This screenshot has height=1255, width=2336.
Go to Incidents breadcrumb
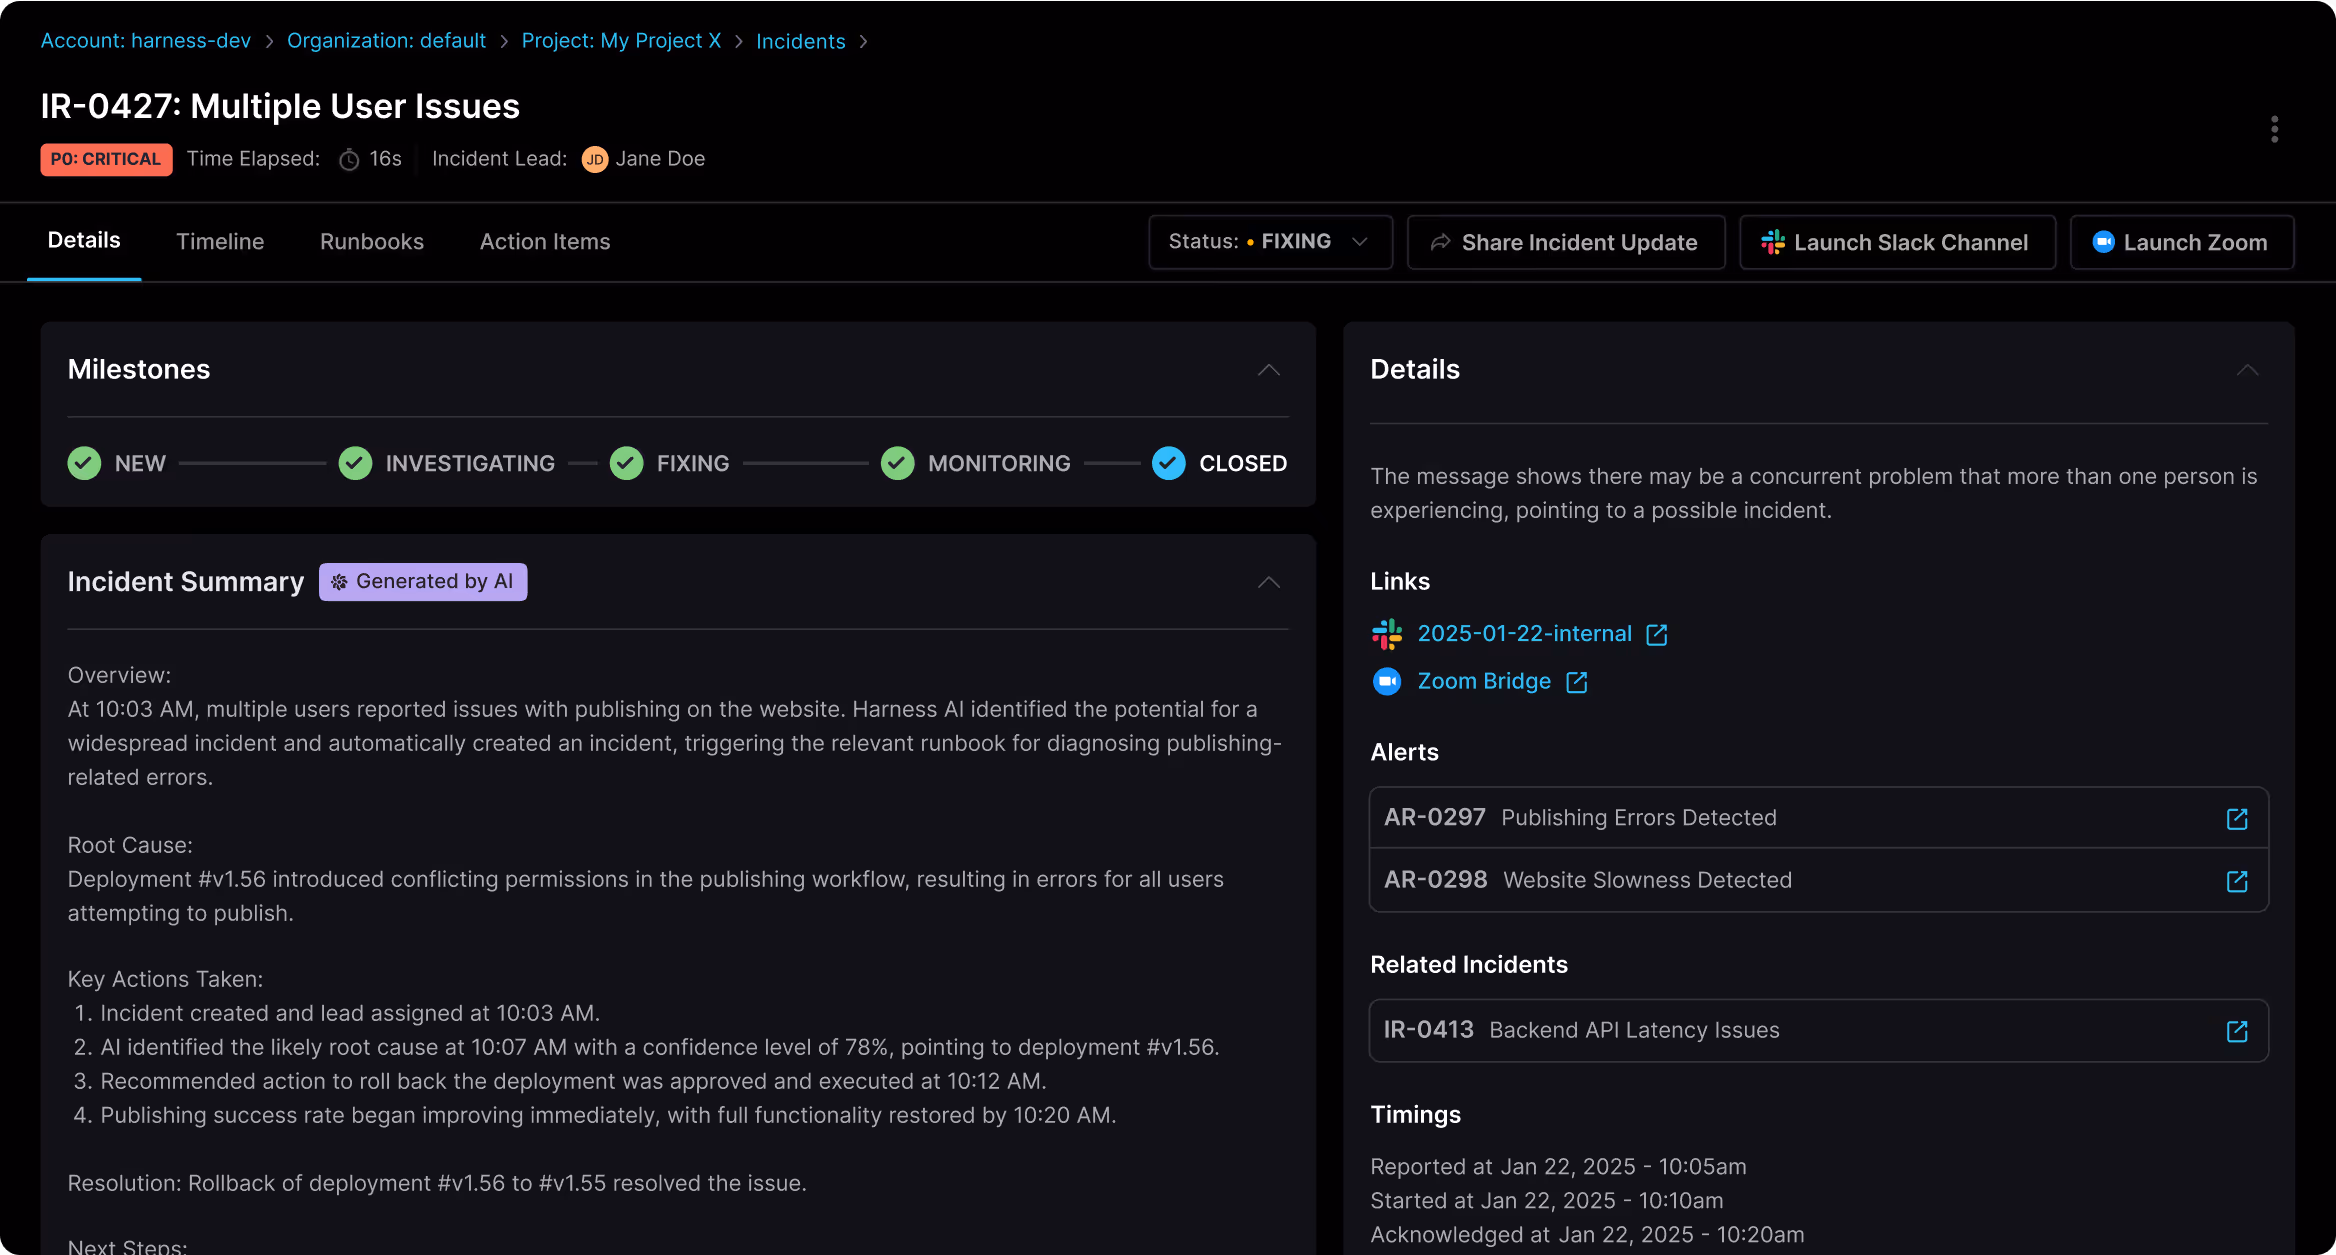coord(800,41)
